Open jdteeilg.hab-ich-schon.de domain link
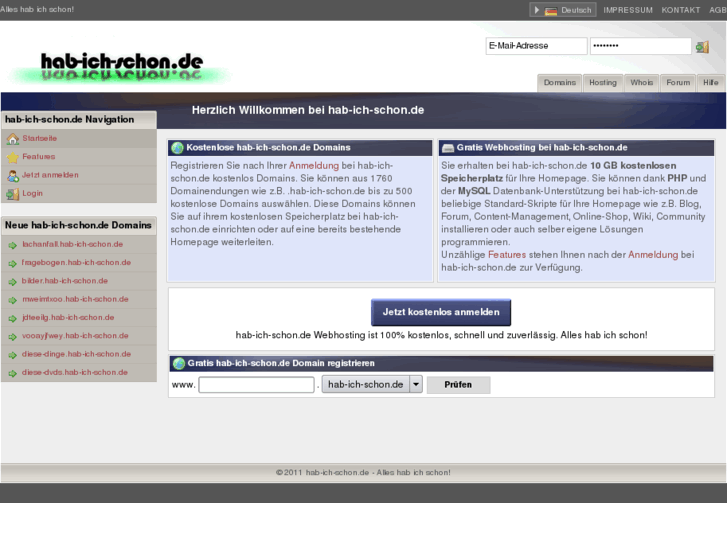The image size is (727, 545). [x=68, y=317]
